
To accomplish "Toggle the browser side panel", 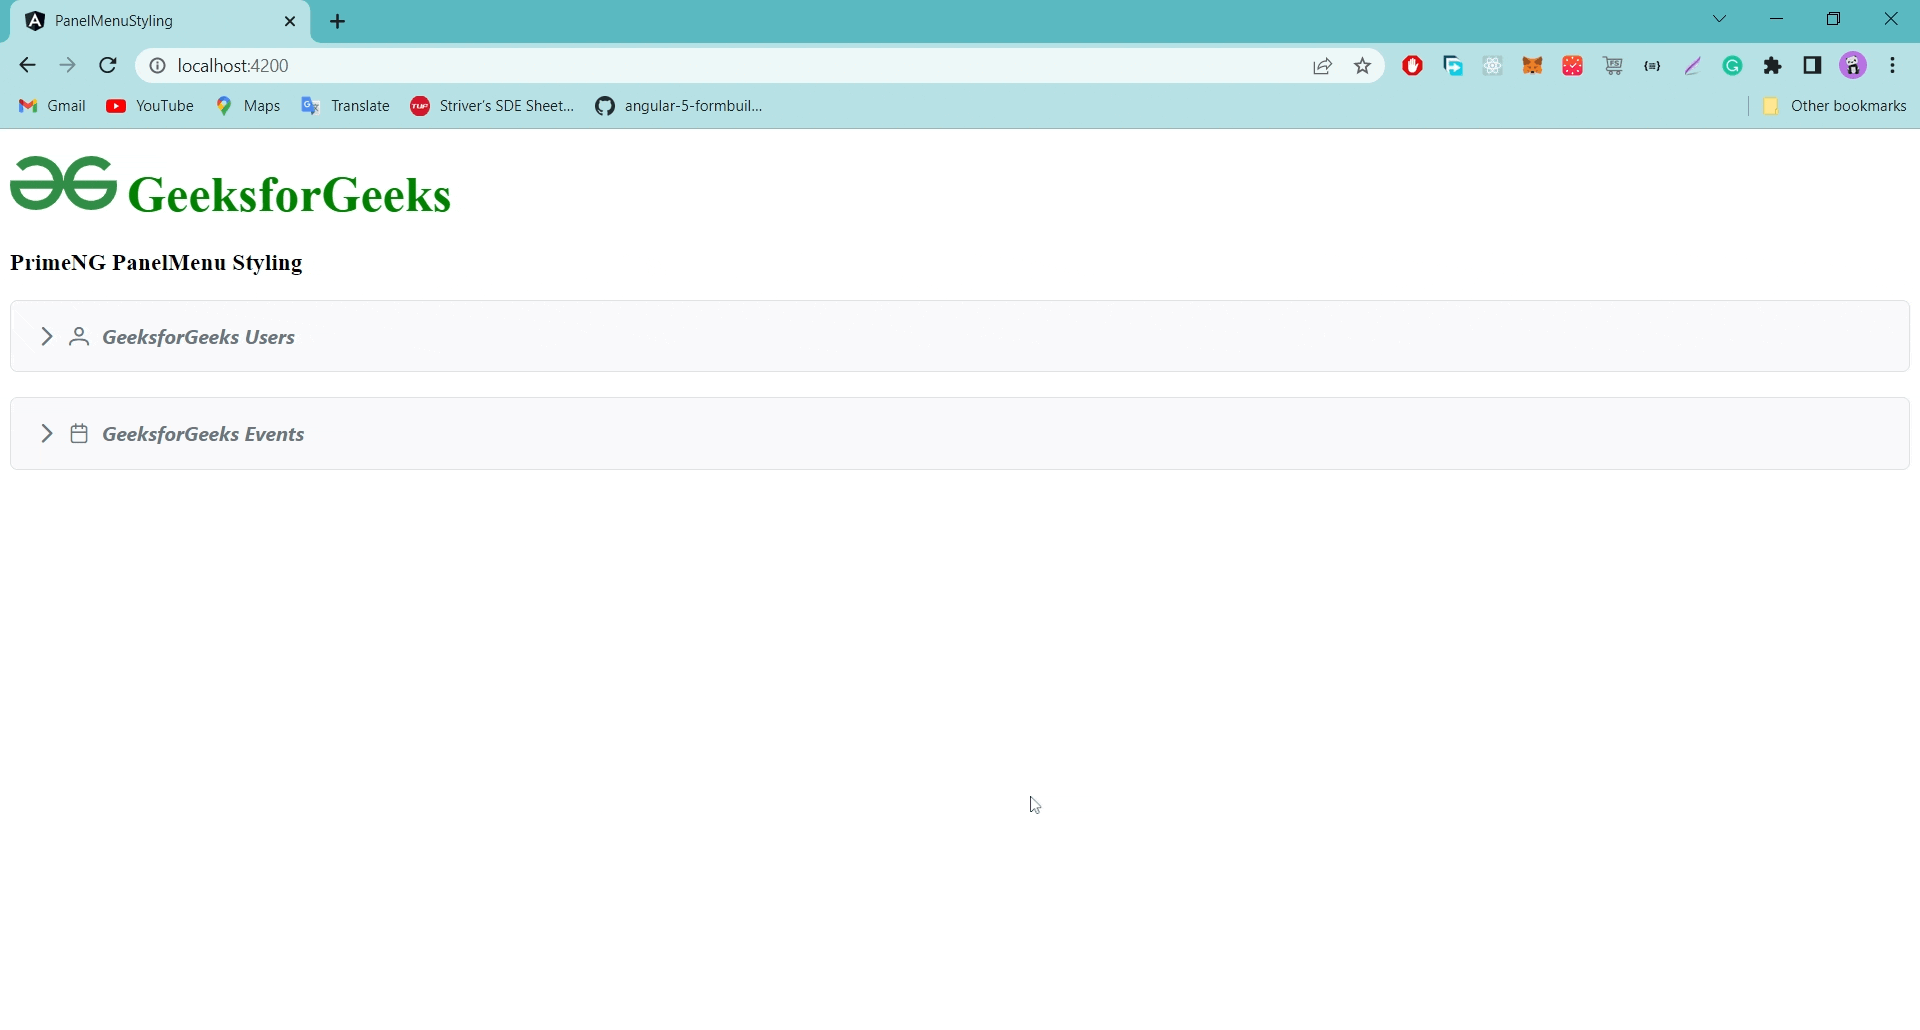I will pos(1813,66).
